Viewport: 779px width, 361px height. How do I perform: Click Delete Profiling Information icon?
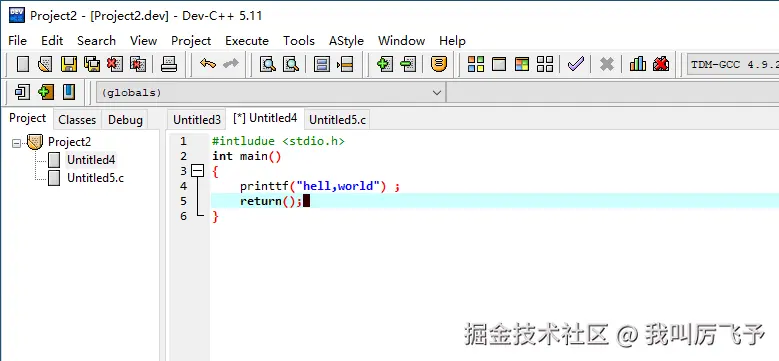tap(661, 64)
